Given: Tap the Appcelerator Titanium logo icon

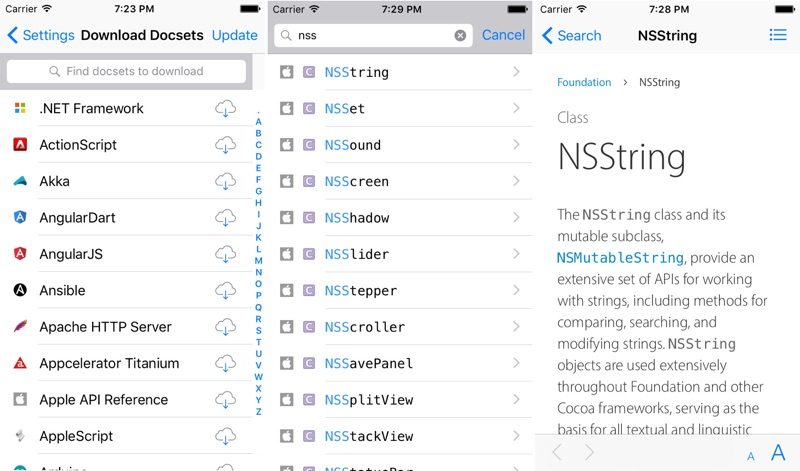Looking at the screenshot, I should [x=20, y=363].
